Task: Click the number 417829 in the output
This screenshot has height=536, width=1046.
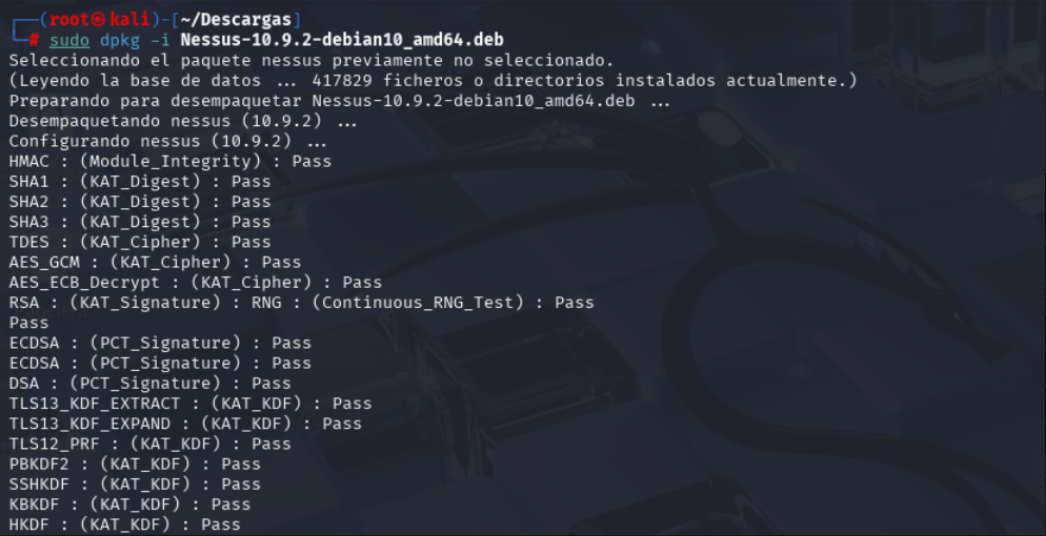Action: (x=342, y=80)
